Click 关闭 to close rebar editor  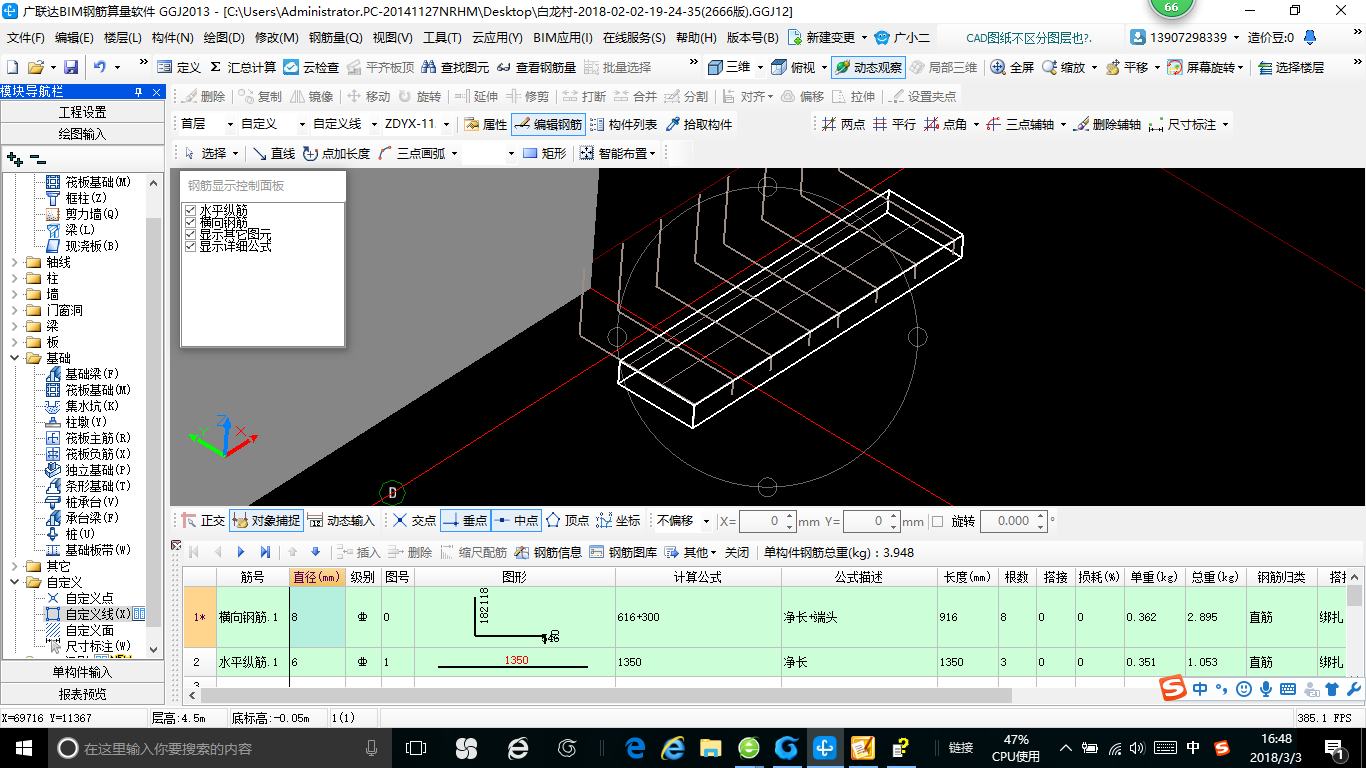737,552
